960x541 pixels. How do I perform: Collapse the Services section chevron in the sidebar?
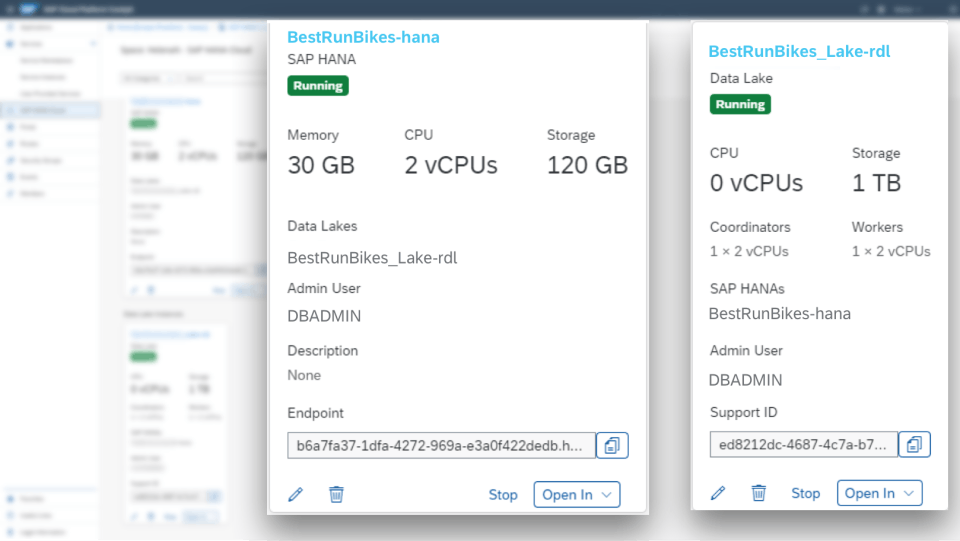point(94,45)
